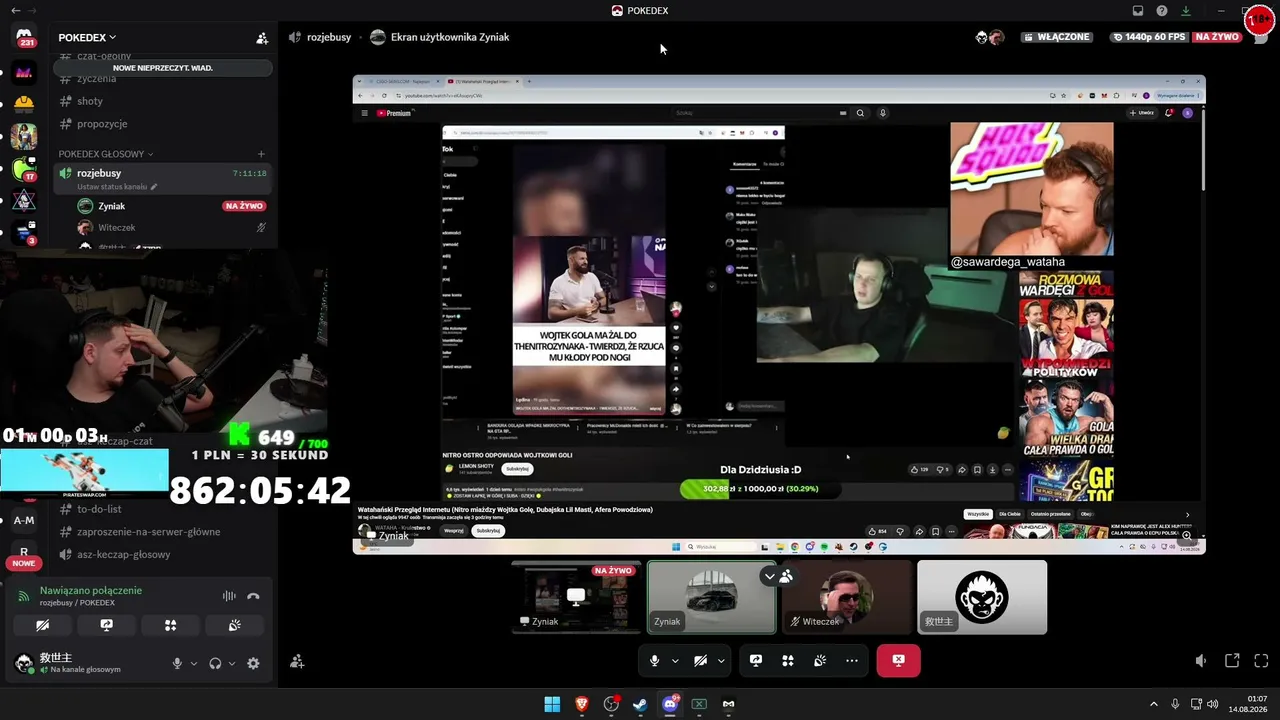Open Brave browser from taskbar
Viewport: 1280px width, 720px height.
(582, 704)
